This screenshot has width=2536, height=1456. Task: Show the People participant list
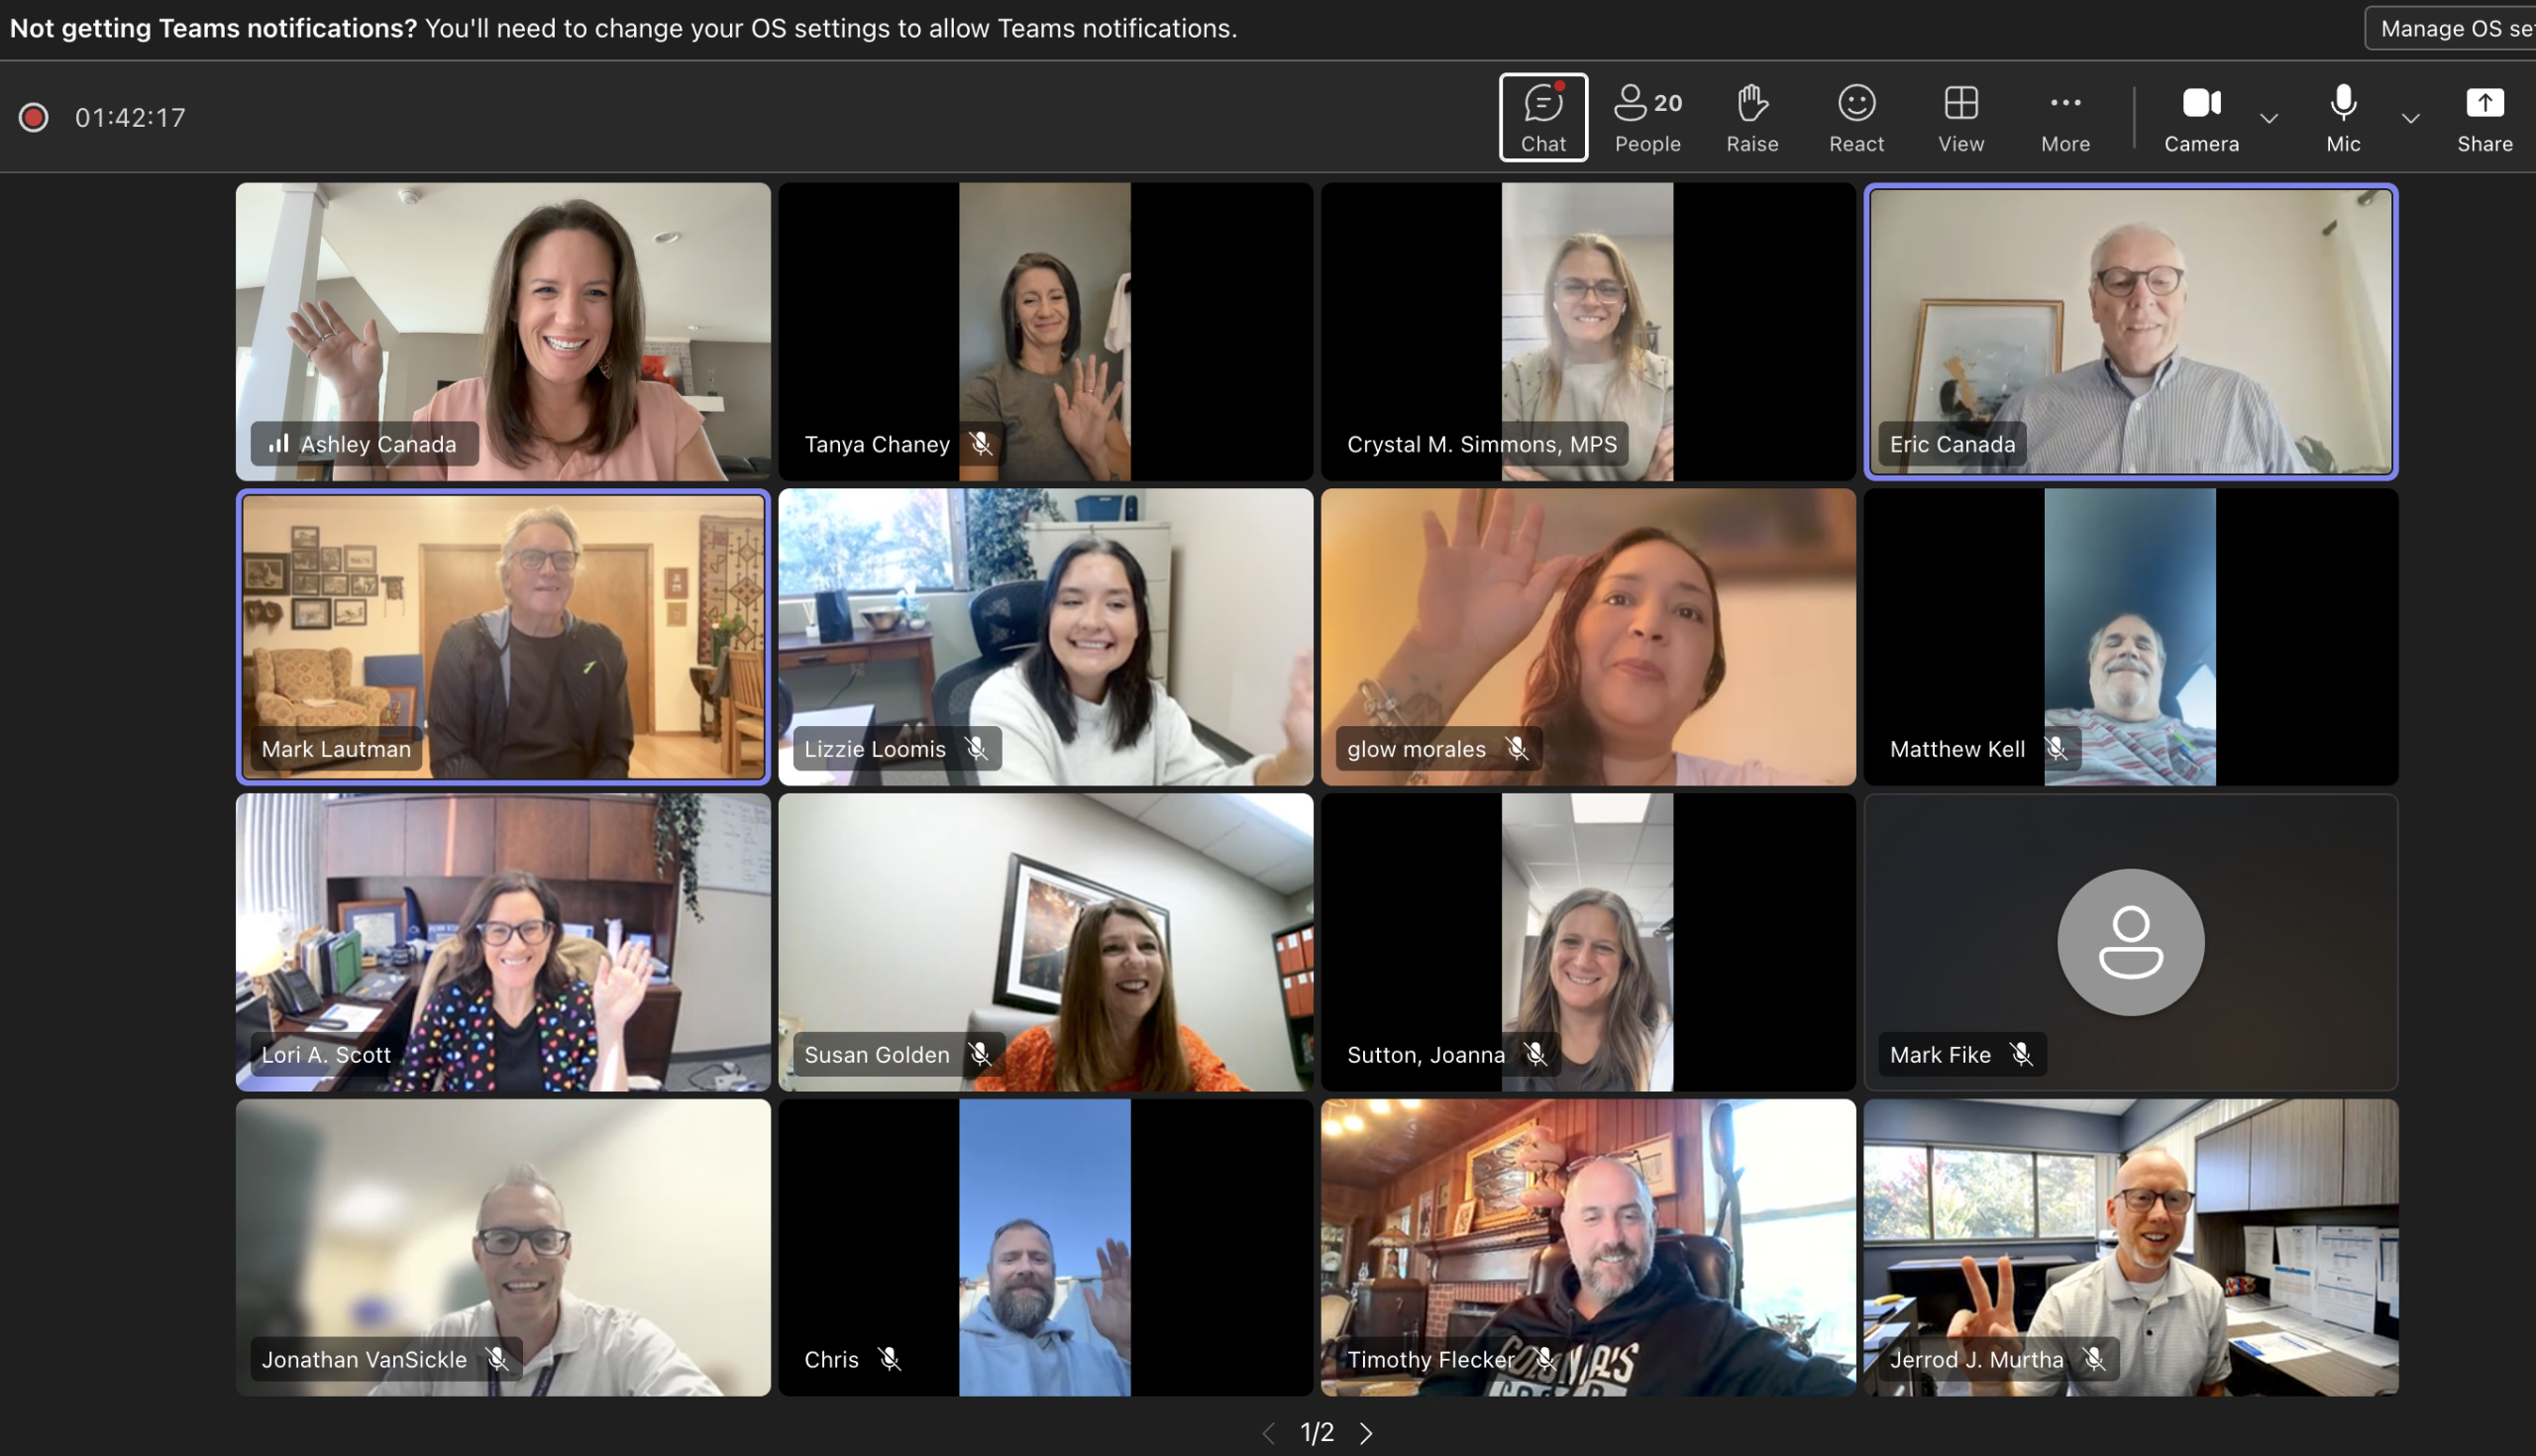[x=1647, y=117]
